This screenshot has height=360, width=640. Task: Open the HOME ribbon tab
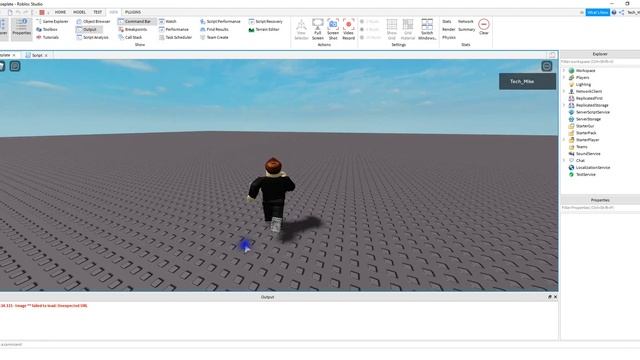tap(60, 12)
